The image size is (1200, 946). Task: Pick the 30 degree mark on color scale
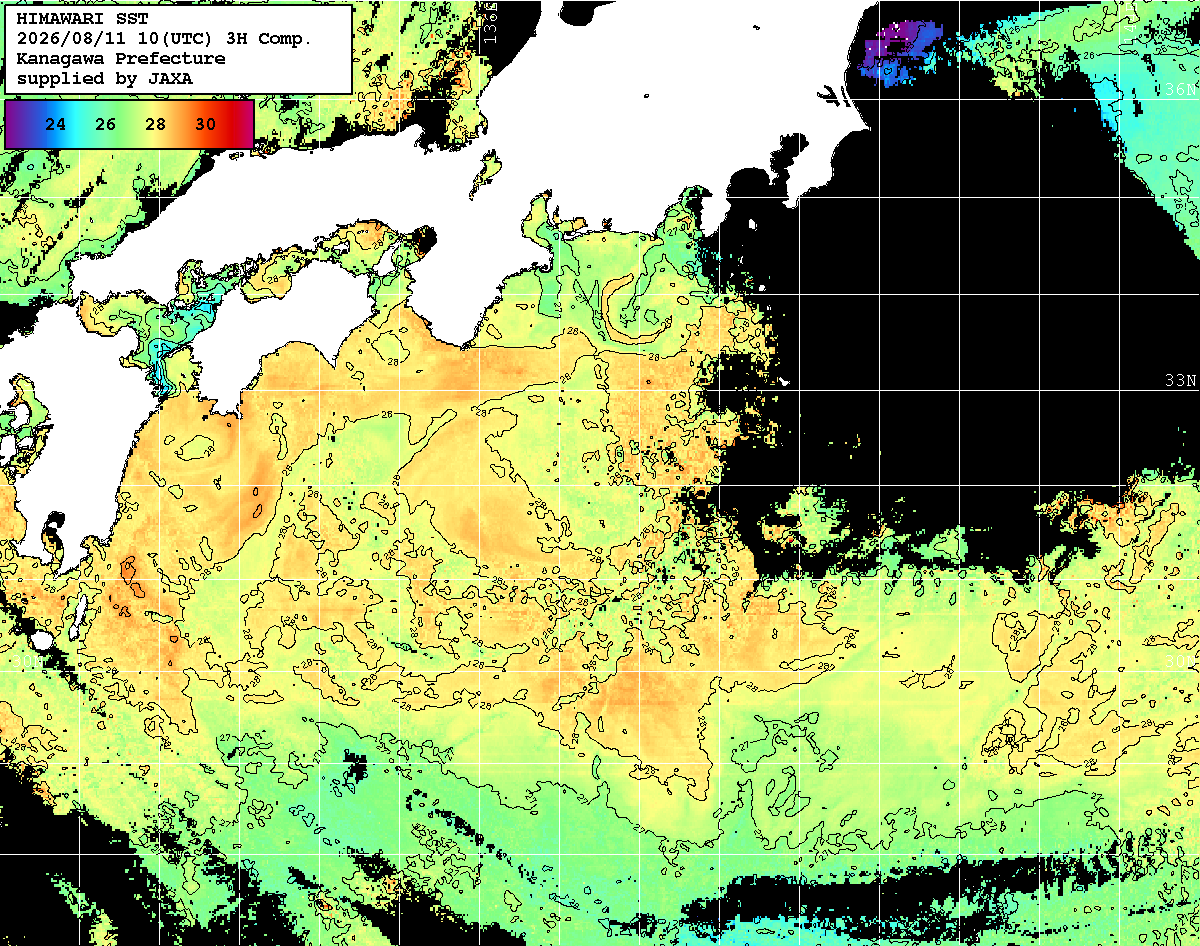click(x=205, y=125)
